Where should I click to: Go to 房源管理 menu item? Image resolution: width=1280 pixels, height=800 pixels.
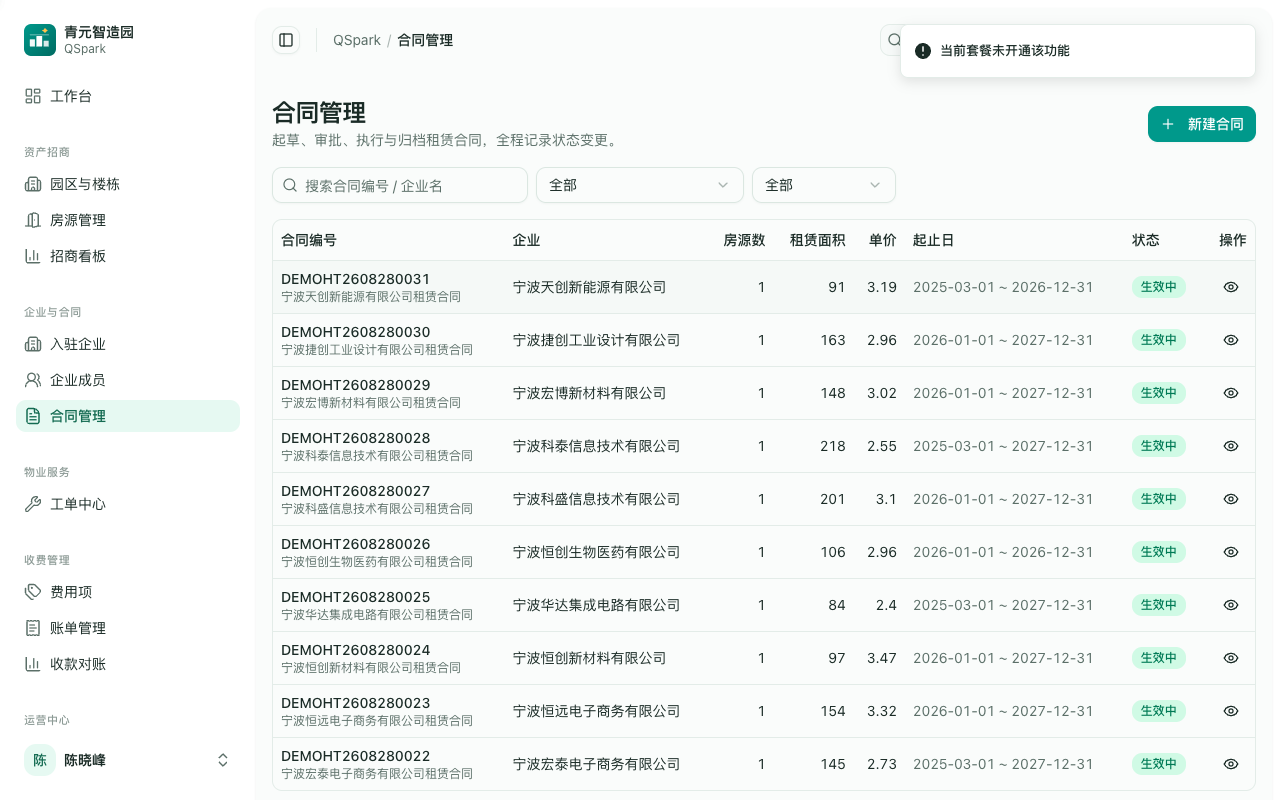click(x=128, y=220)
